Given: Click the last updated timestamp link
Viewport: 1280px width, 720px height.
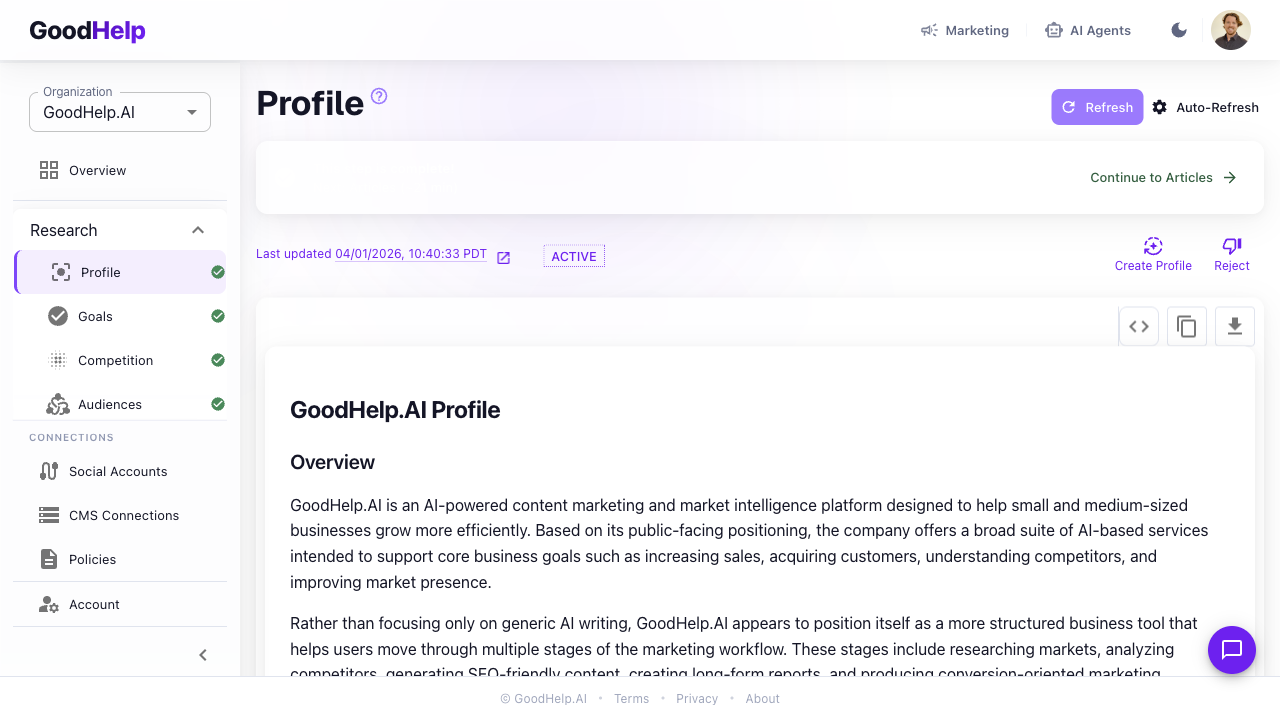Looking at the screenshot, I should click(x=410, y=253).
